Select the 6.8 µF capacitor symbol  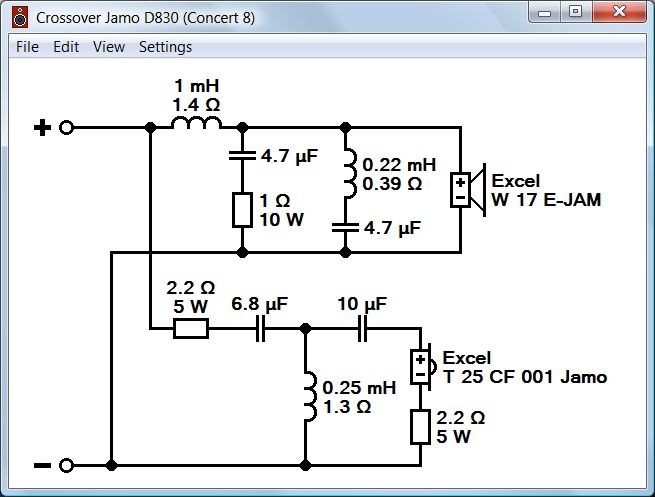pos(260,329)
